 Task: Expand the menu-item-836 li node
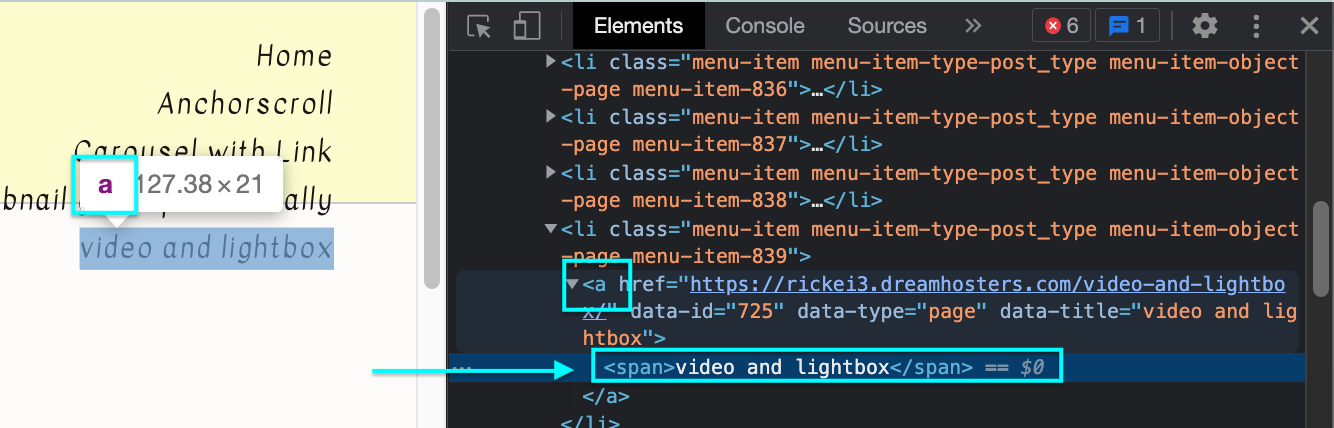pos(551,62)
